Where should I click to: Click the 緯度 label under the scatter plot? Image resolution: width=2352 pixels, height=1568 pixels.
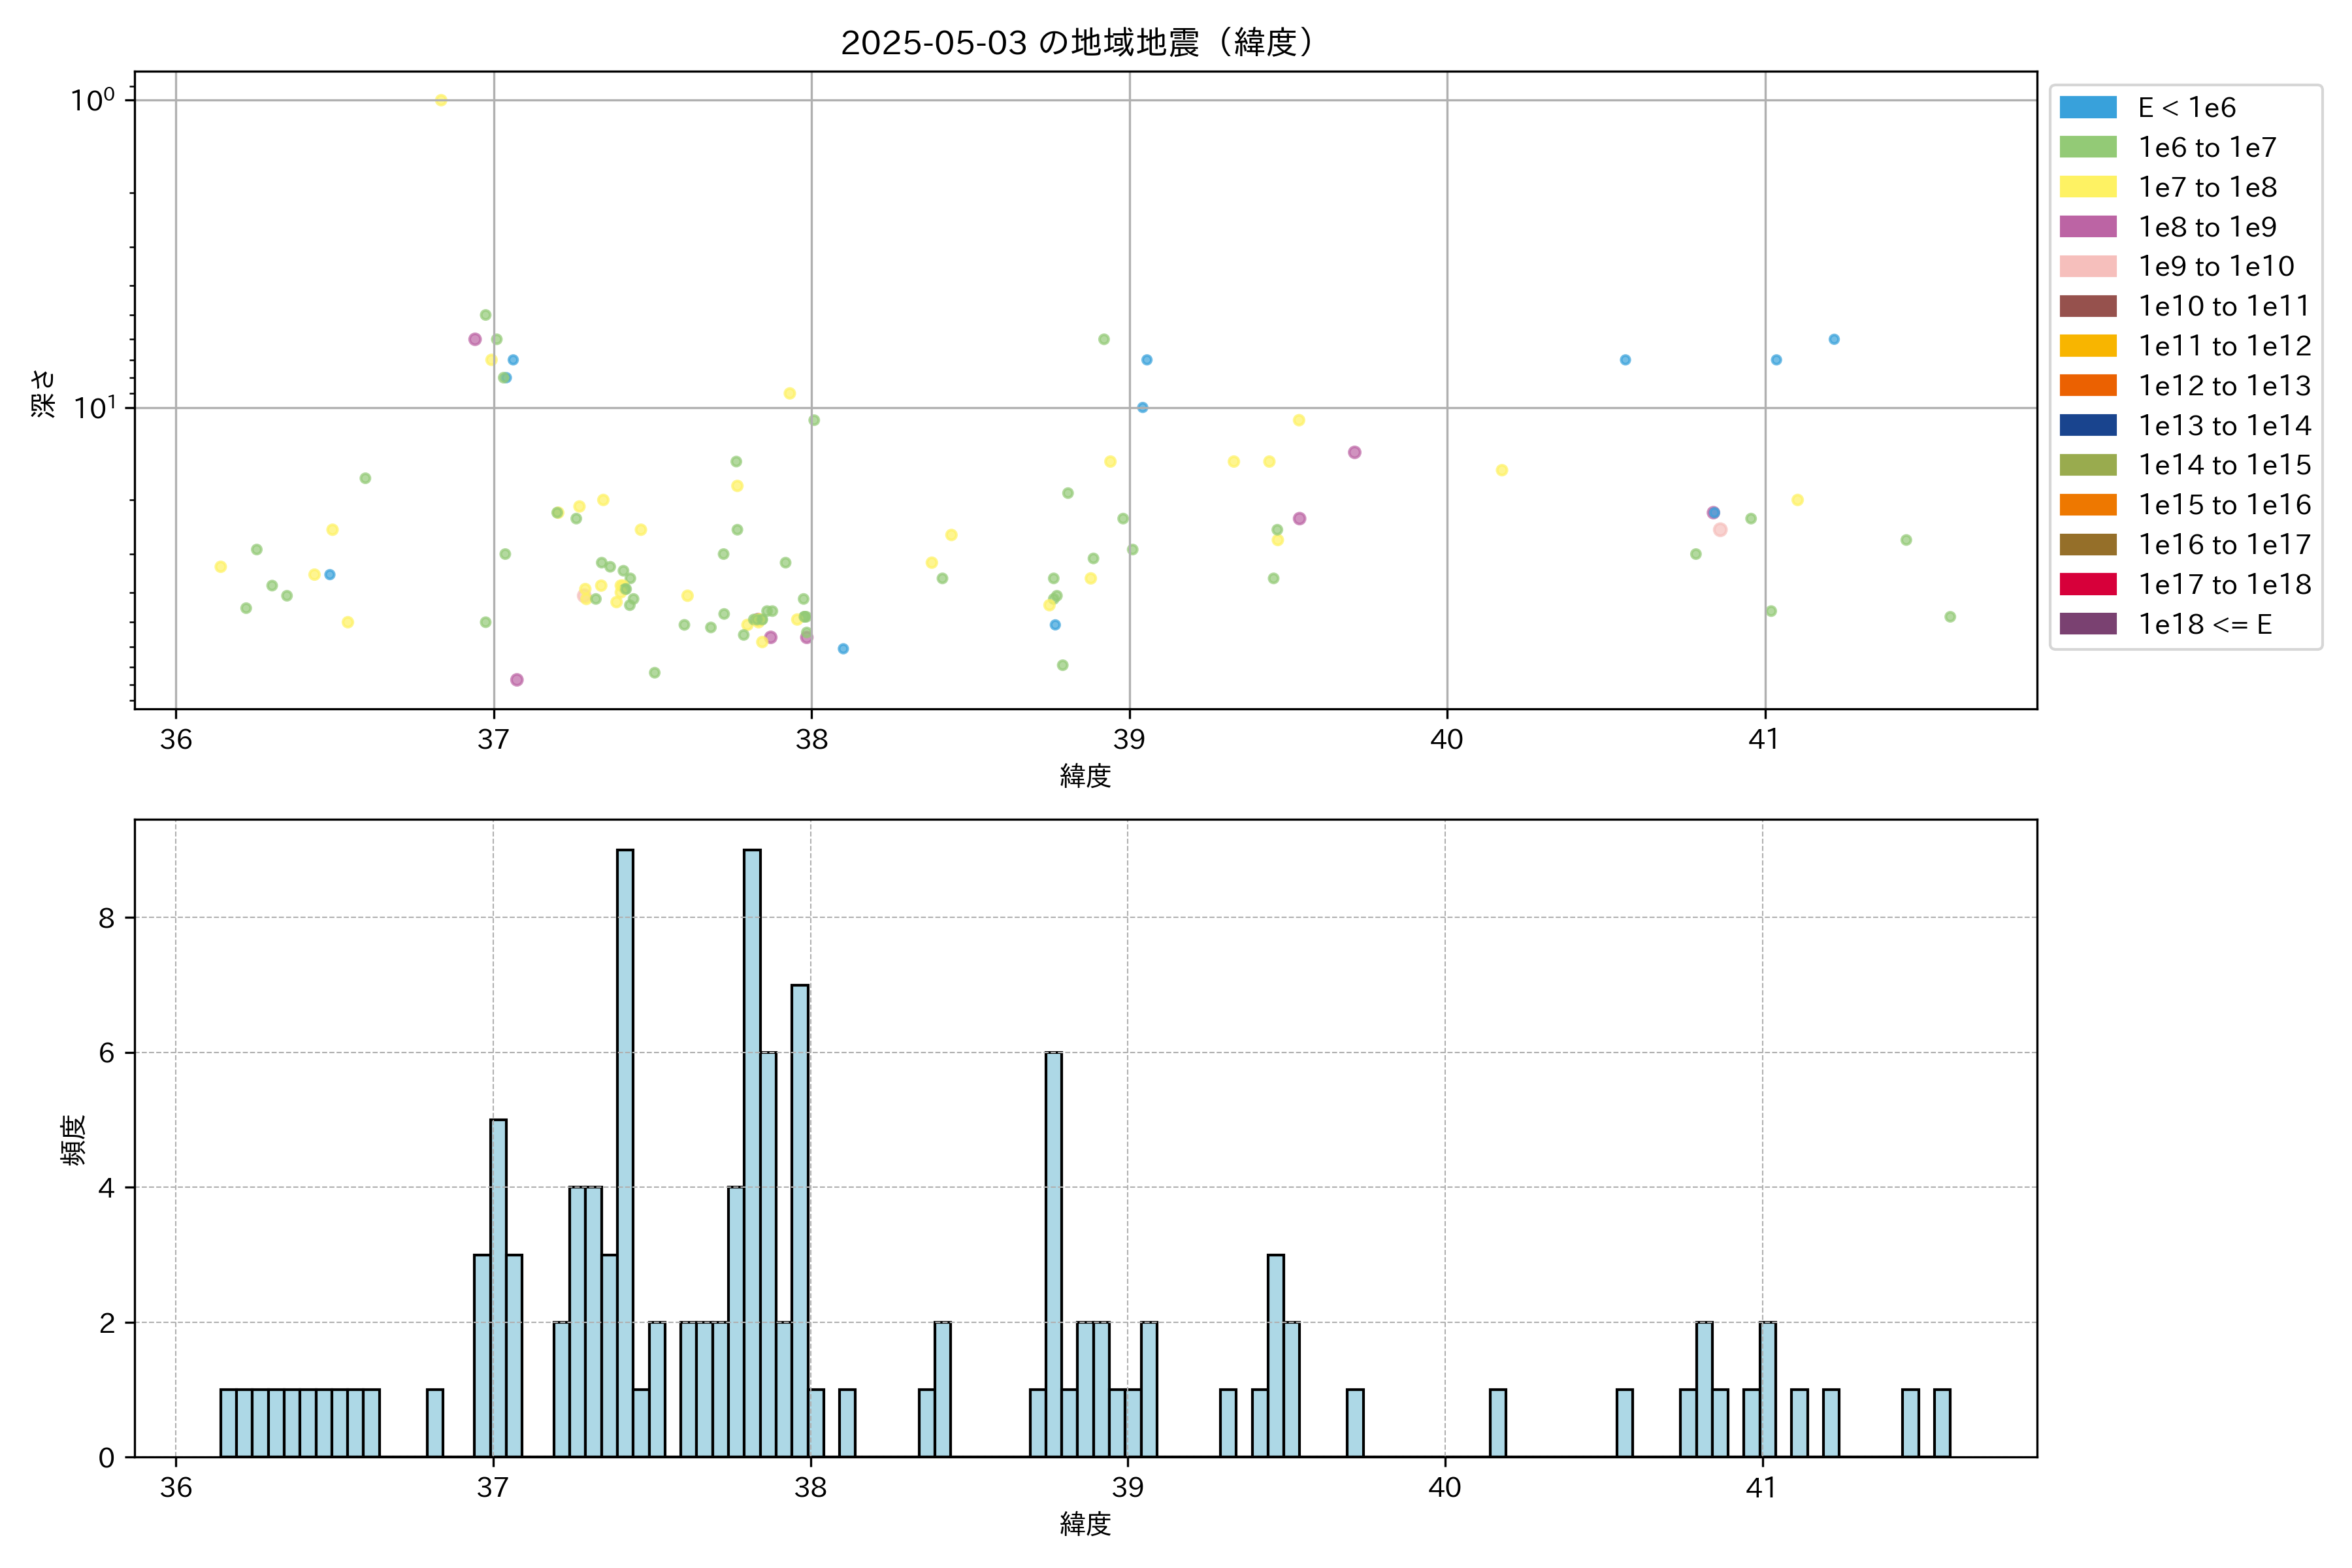pyautogui.click(x=1085, y=775)
